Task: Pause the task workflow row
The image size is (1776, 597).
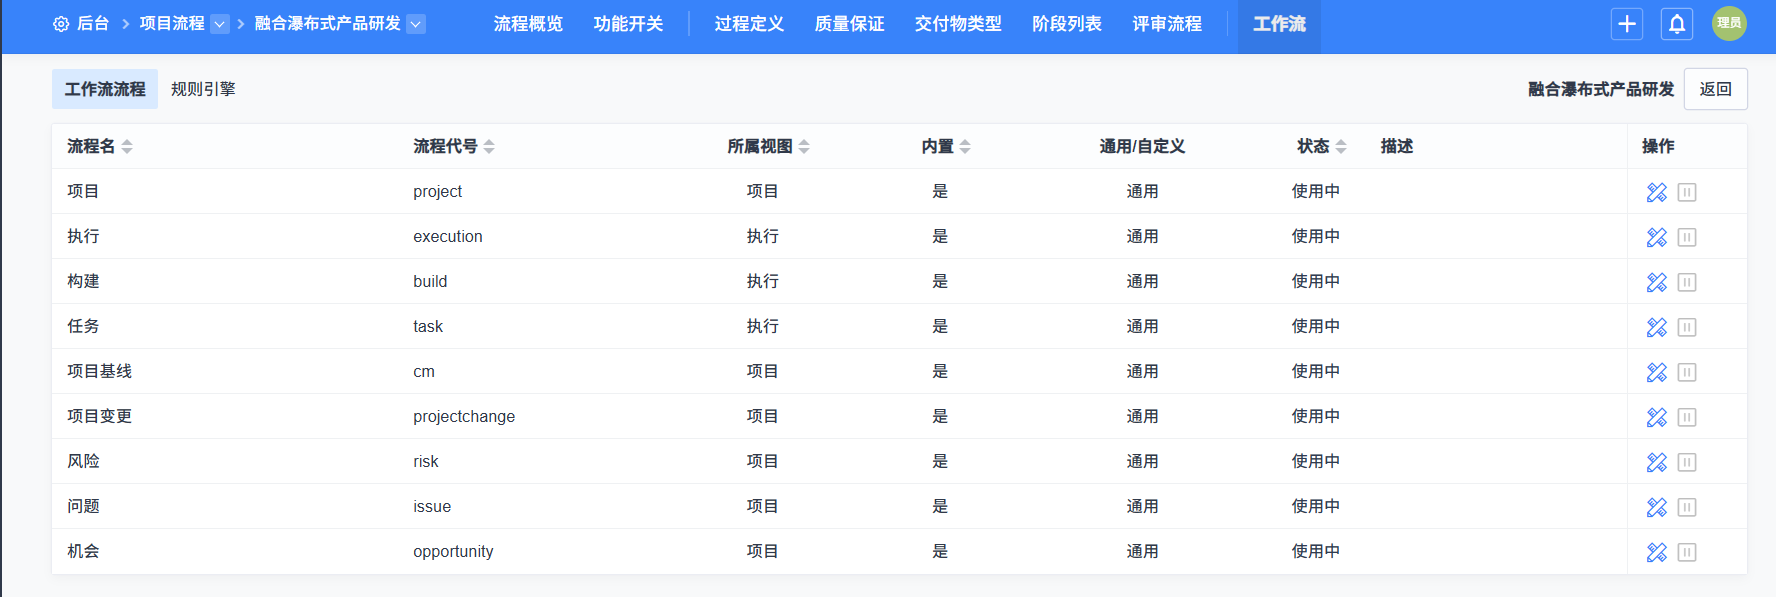Action: point(1687,327)
